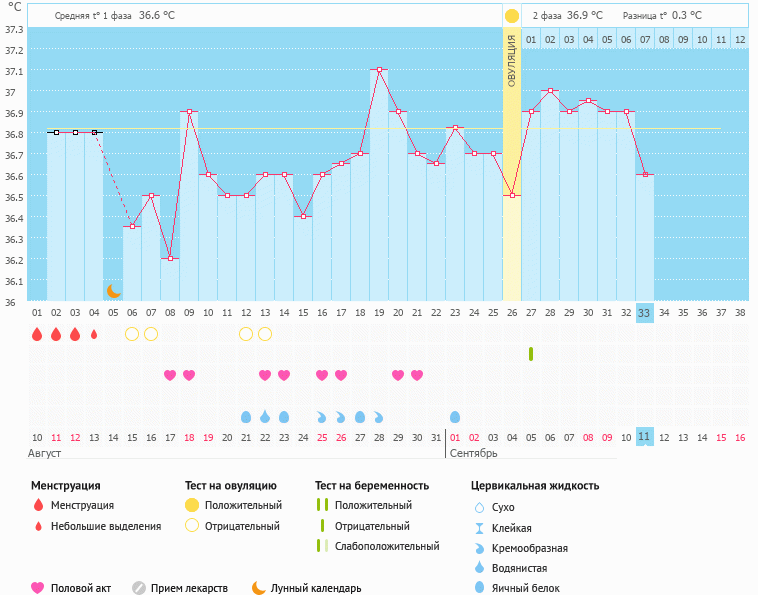Click small discharge drop on cycle day 04
Viewport: 758px width, 595px height.
94,334
